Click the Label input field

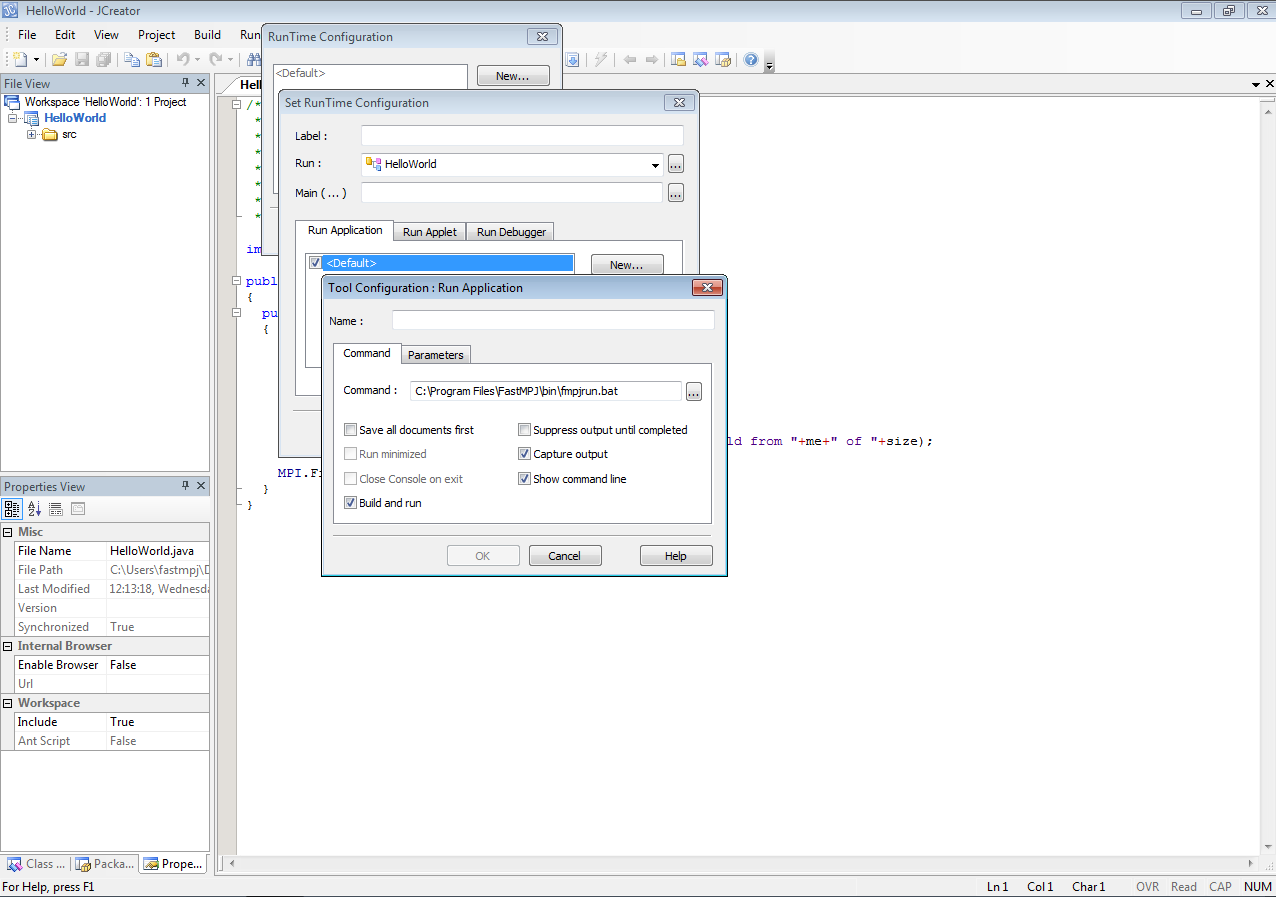522,136
